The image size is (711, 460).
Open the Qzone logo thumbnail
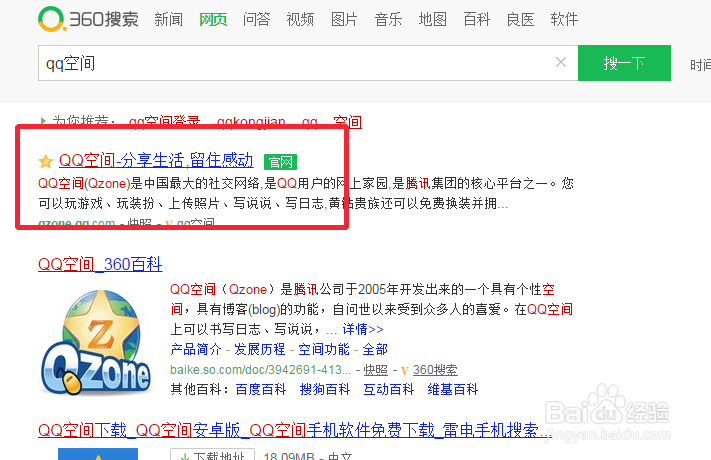(95, 342)
